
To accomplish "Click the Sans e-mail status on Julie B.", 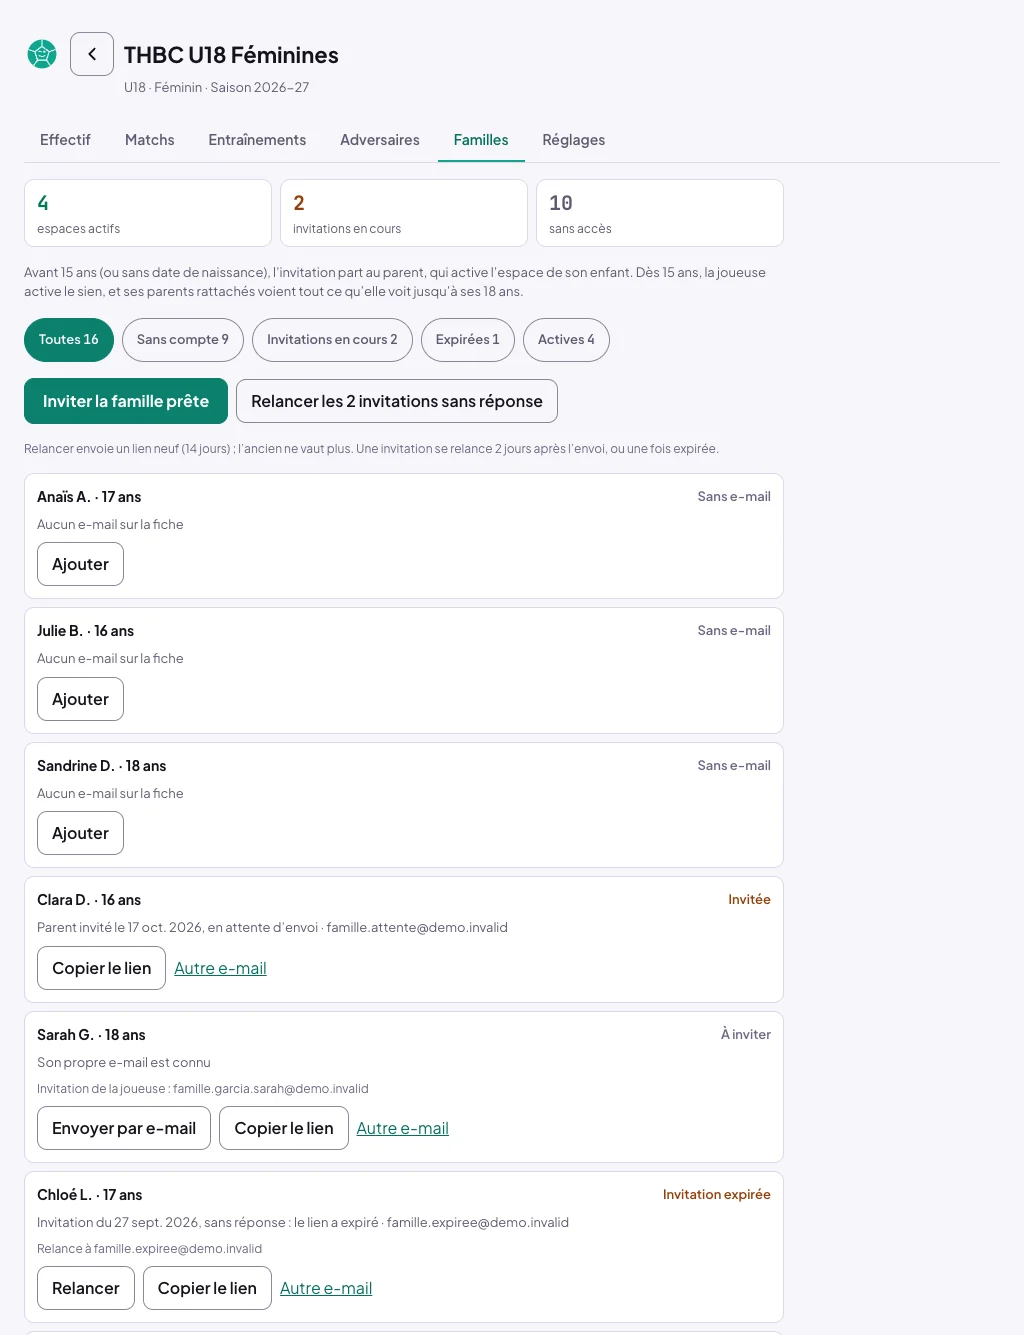I will 734,630.
